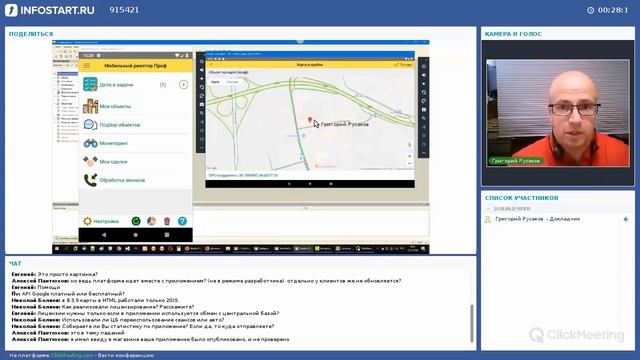The height and width of the screenshot is (360, 640).
Task: Open the Мониторинг menu item text
Action: click(x=114, y=143)
